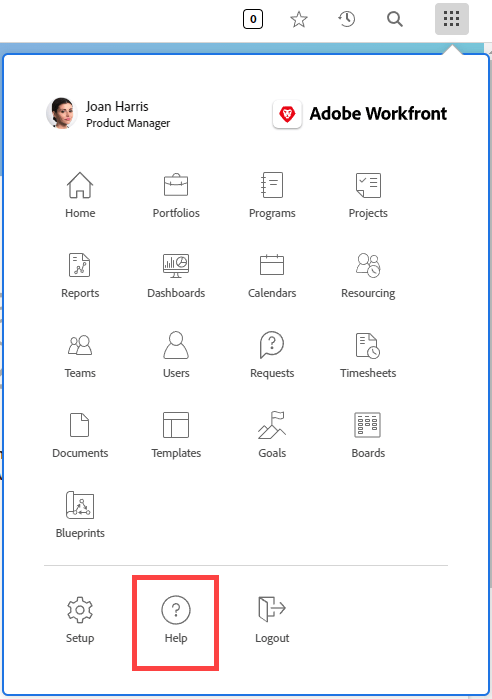Click Joan Harris profile picture
This screenshot has height=699, width=492.
click(62, 113)
